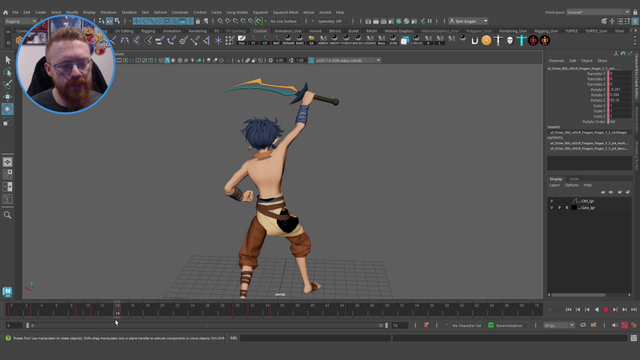Choose the Lasso select tool

7,72
